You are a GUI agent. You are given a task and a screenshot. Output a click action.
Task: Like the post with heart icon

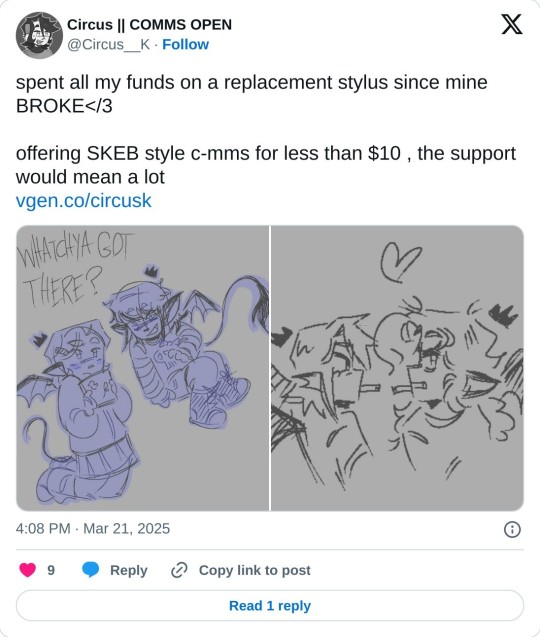click(28, 570)
